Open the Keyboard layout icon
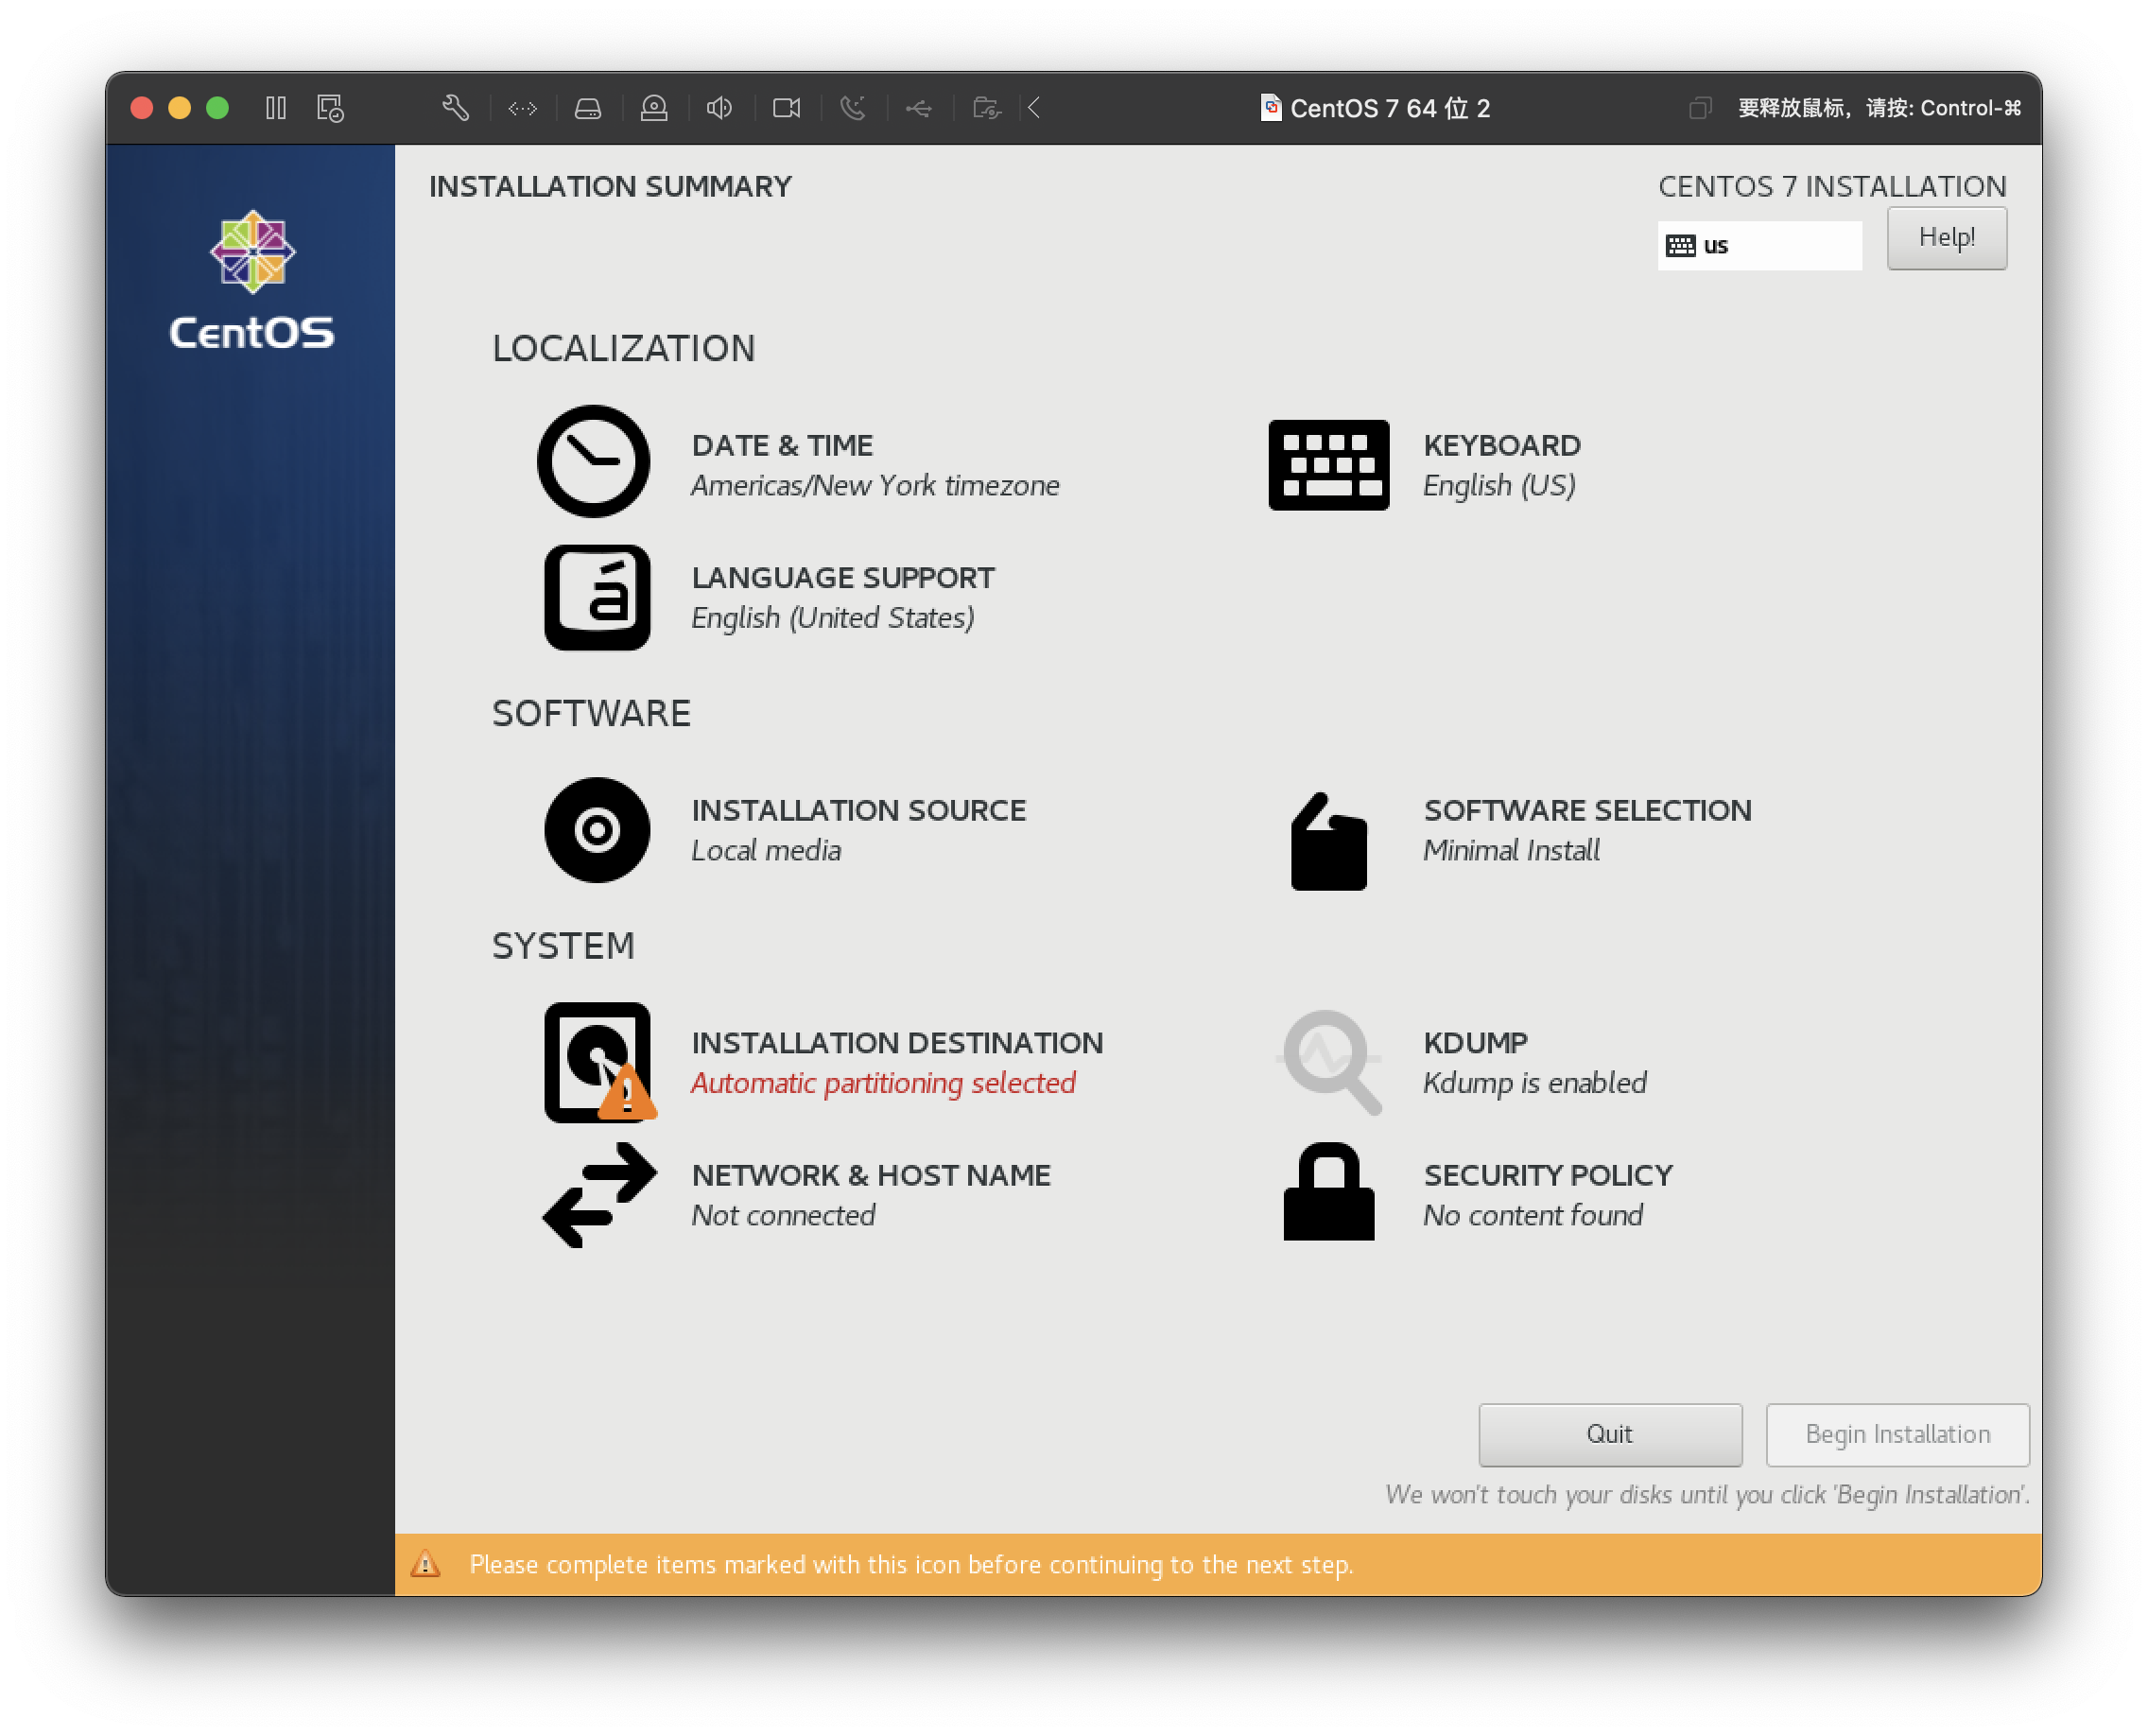 pos(1328,465)
